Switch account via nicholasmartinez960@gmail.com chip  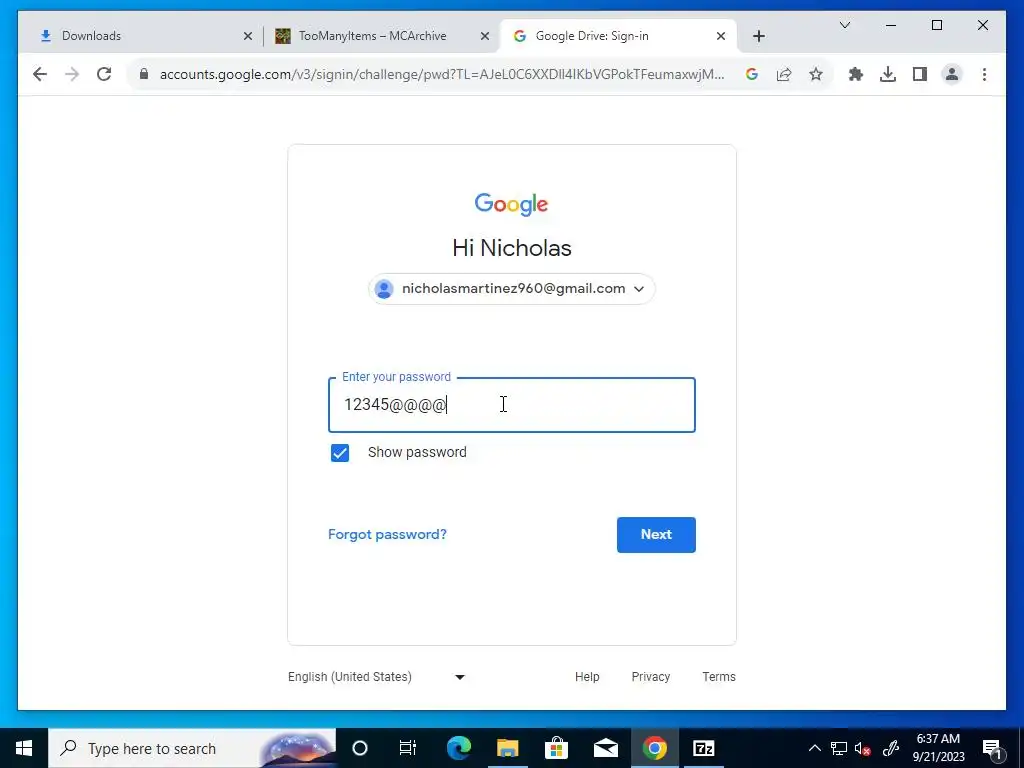(x=511, y=289)
